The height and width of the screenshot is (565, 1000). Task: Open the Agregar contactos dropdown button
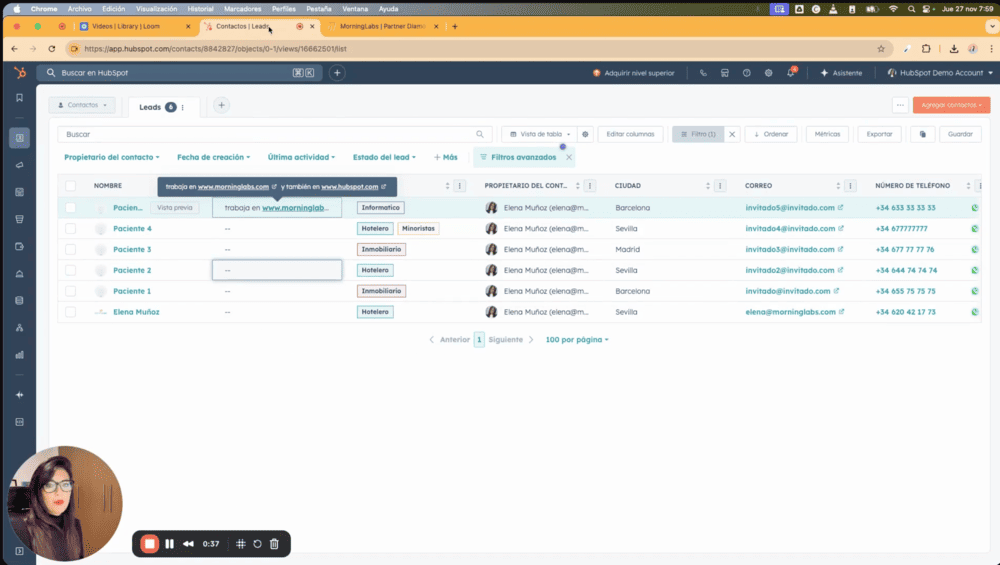(x=951, y=105)
